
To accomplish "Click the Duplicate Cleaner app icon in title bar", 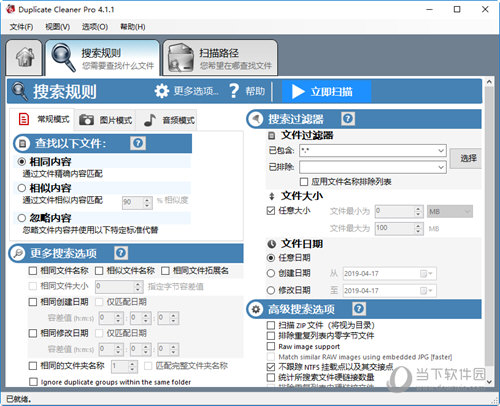I will click(x=11, y=9).
